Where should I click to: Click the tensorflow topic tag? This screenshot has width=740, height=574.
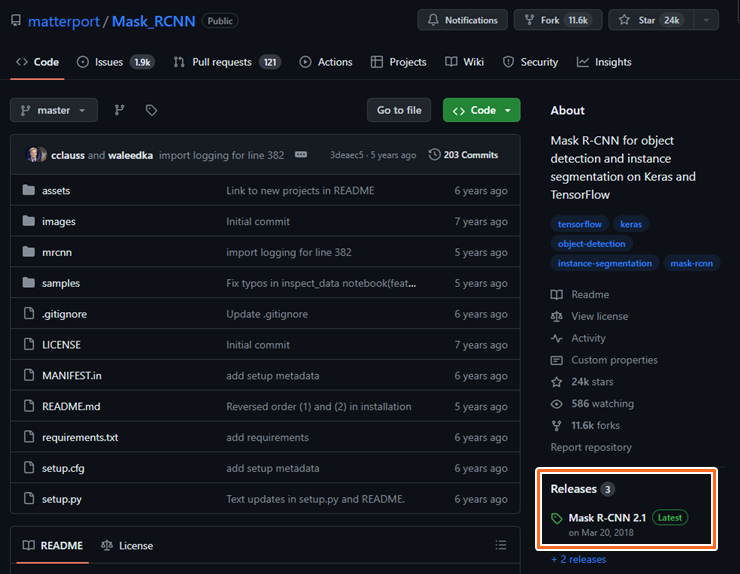[580, 224]
